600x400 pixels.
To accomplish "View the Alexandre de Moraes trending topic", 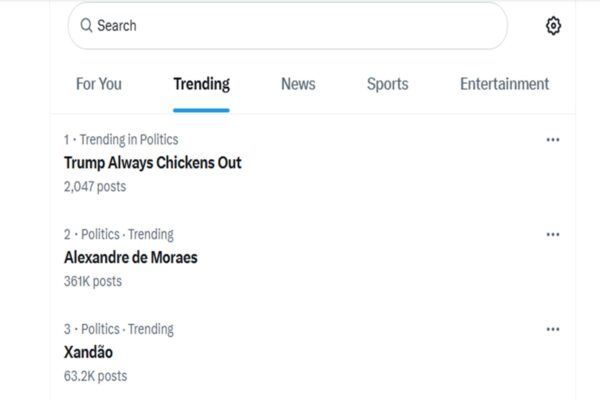I will (x=130, y=257).
